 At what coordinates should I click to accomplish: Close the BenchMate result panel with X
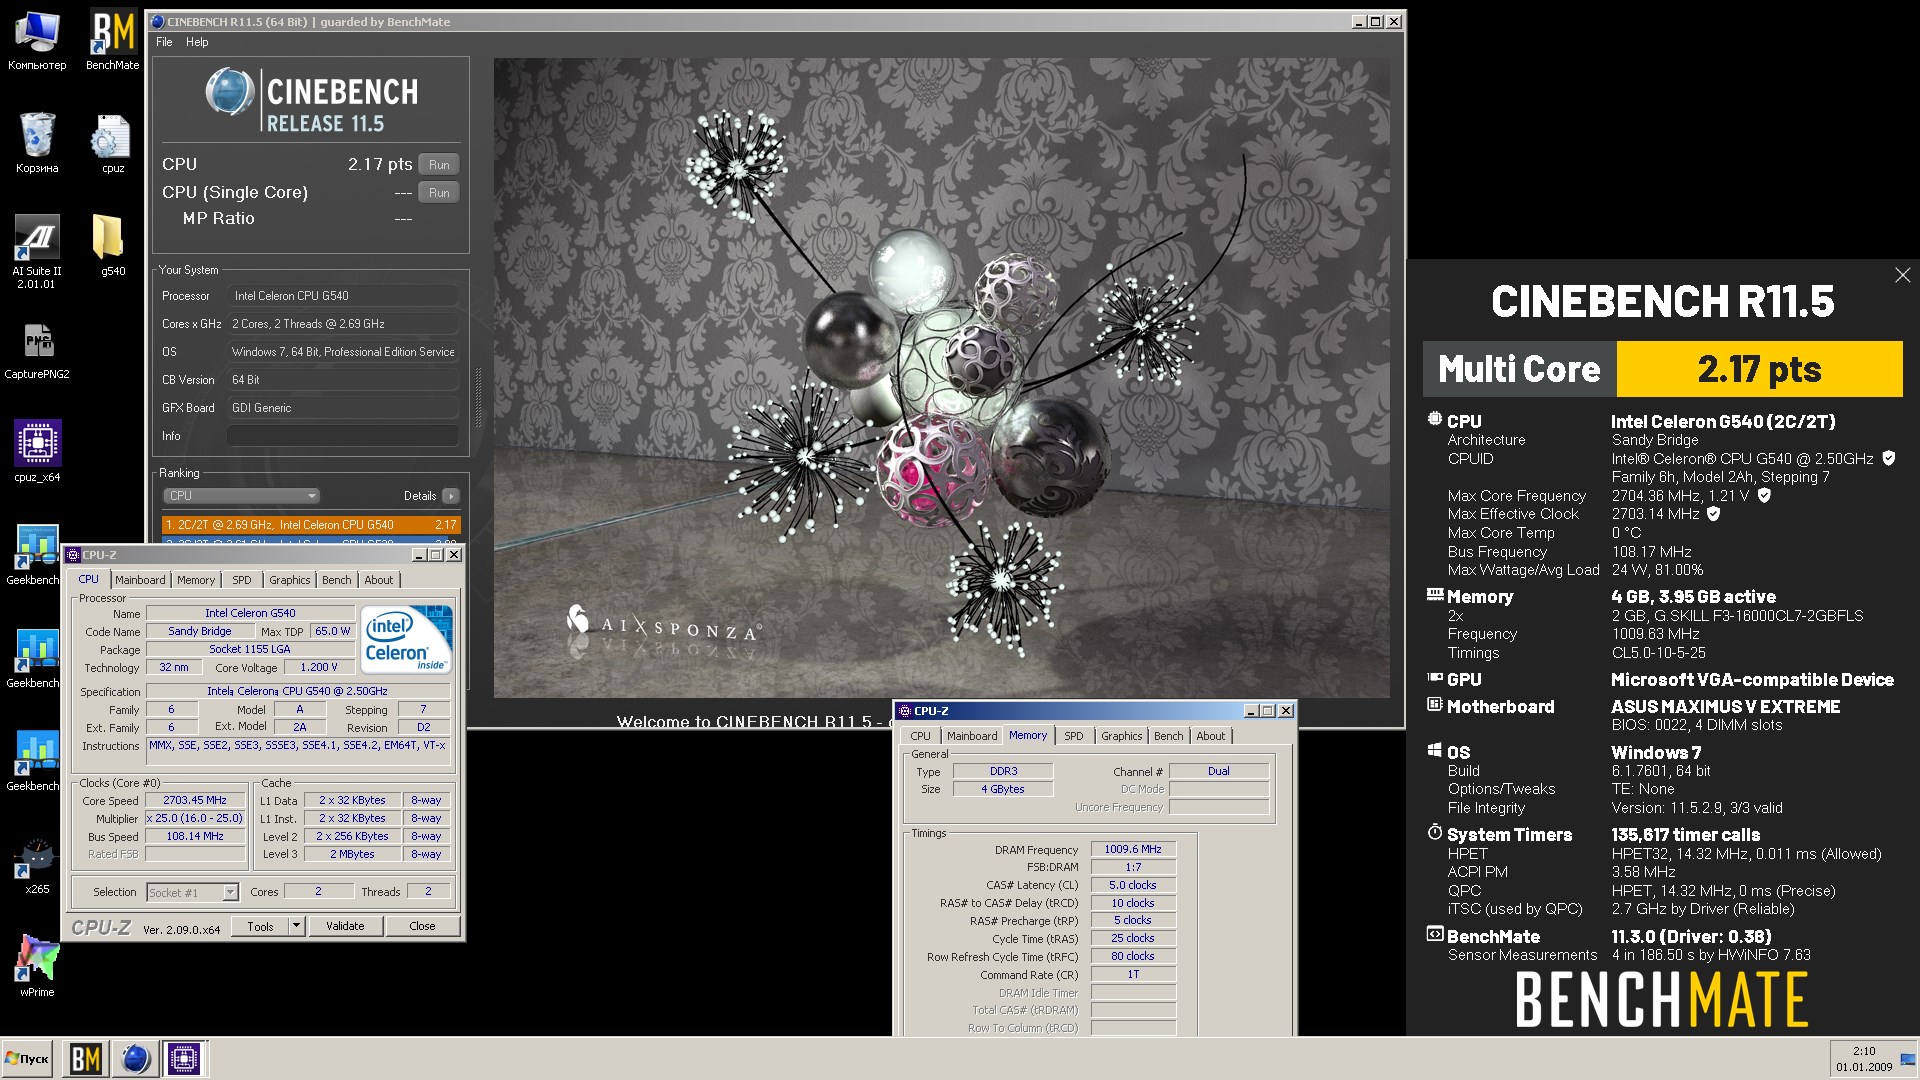1902,275
